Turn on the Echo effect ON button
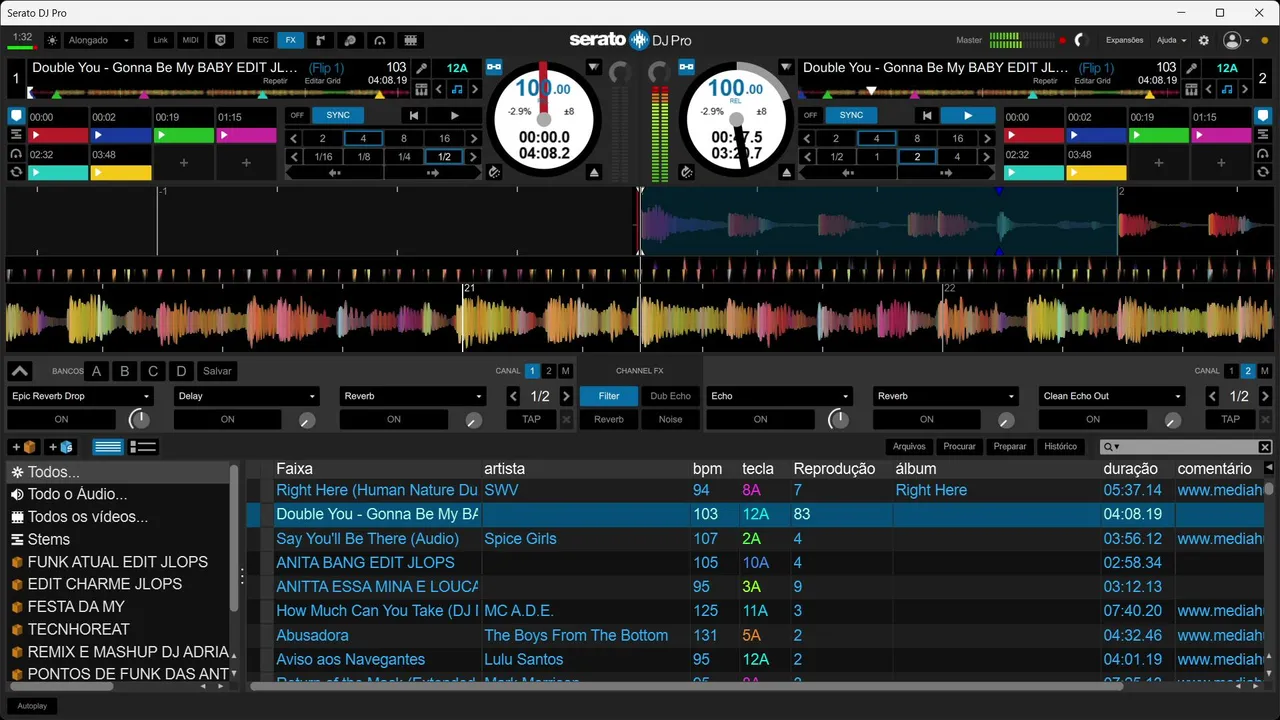This screenshot has height=720, width=1280. pos(761,420)
